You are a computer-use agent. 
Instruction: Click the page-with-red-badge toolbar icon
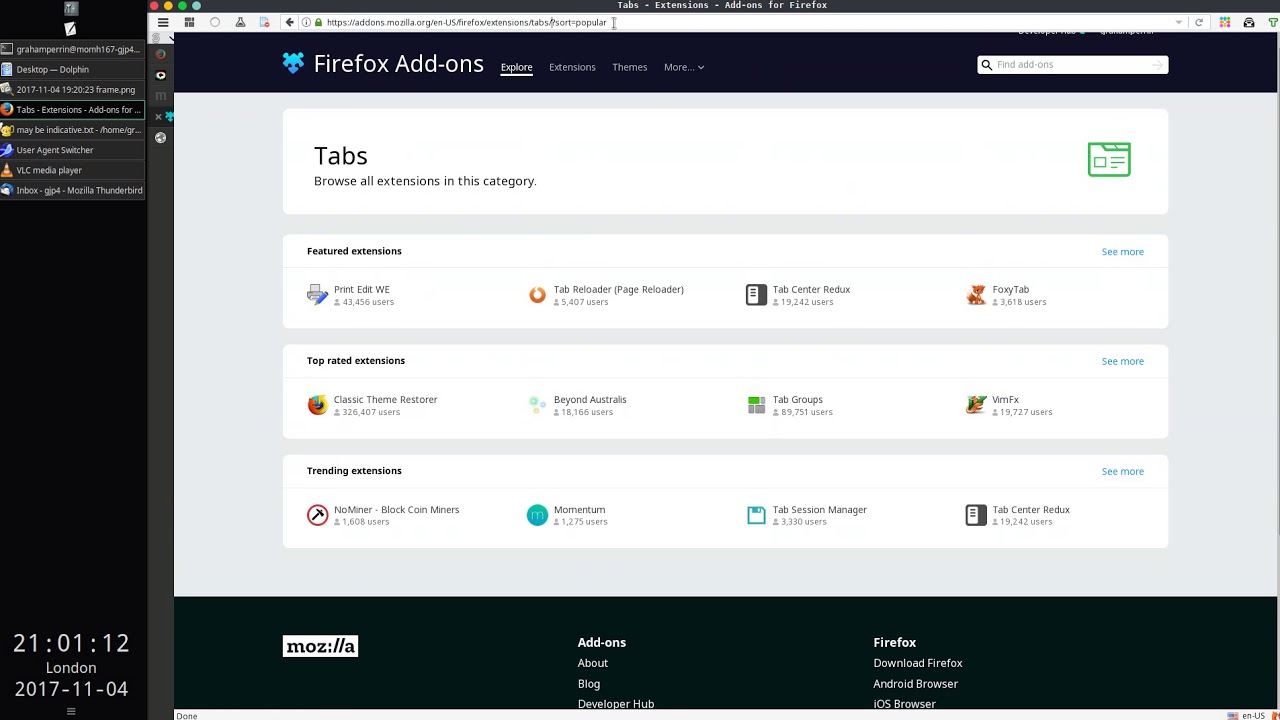coord(264,22)
